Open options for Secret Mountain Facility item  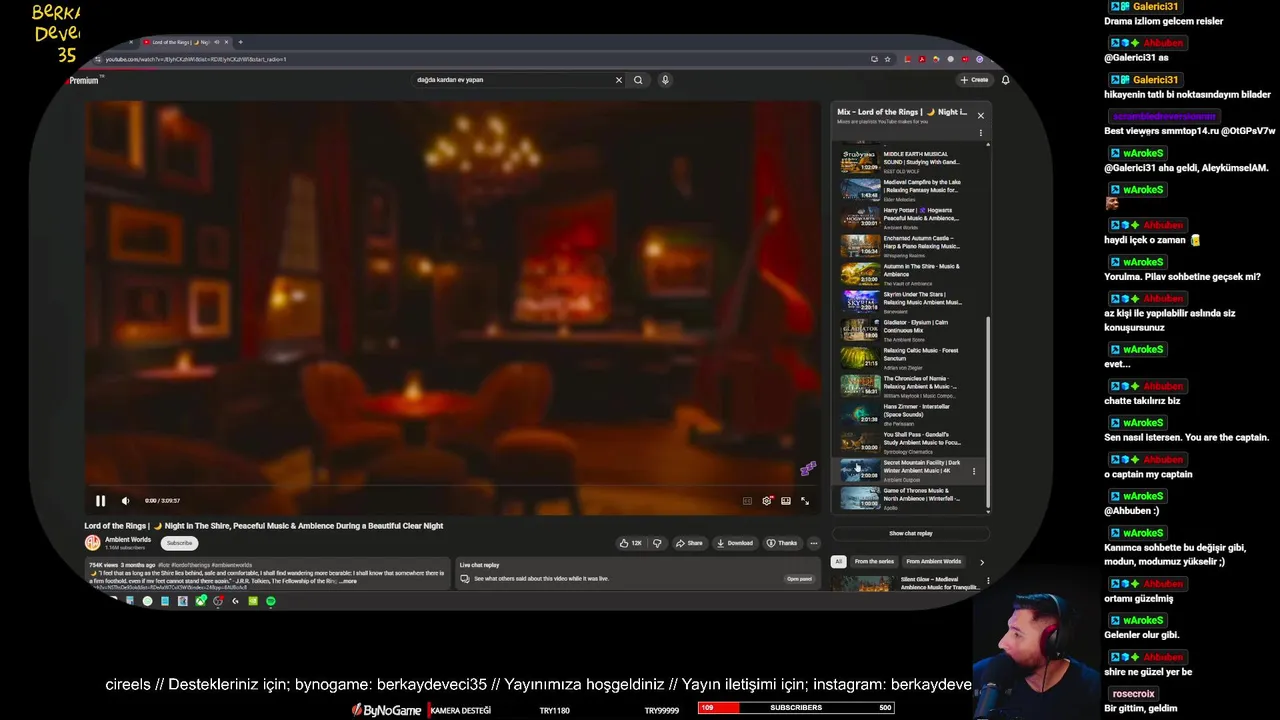[x=974, y=471]
